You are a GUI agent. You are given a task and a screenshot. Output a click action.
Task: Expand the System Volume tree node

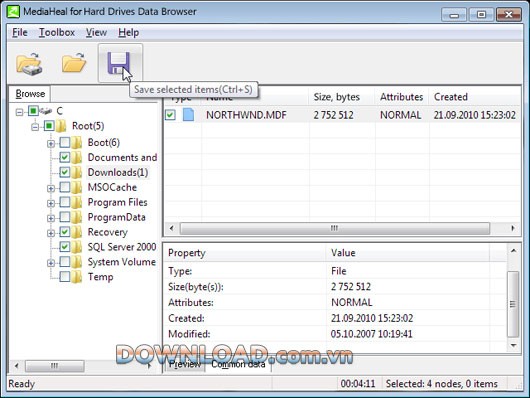(x=51, y=263)
